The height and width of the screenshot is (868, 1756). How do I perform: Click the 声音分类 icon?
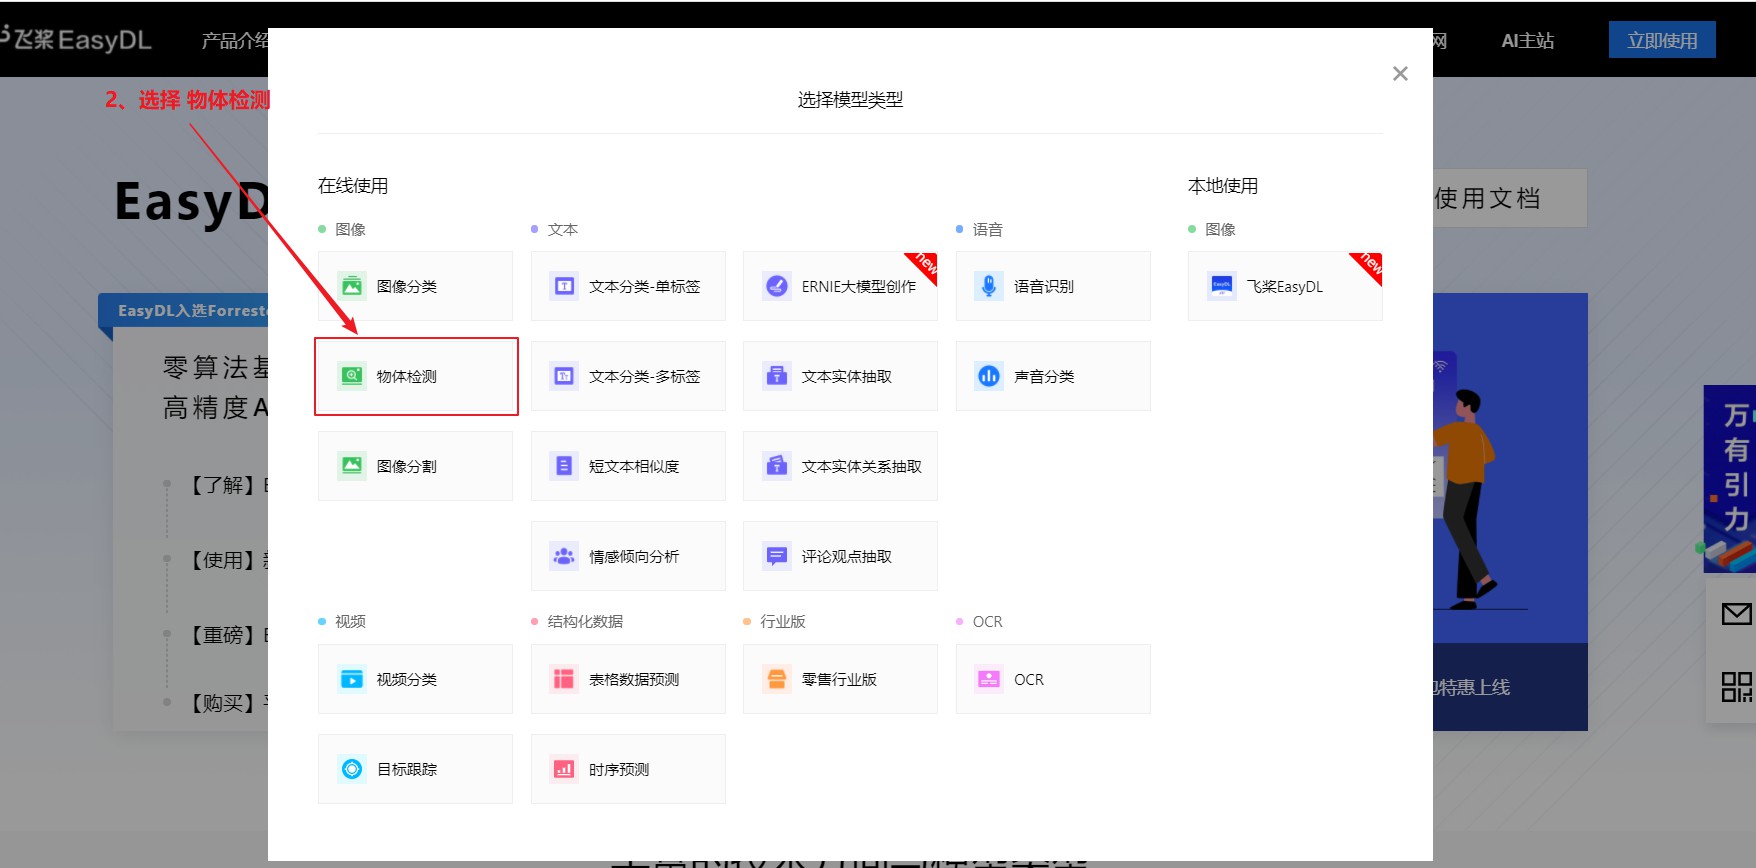tap(989, 376)
